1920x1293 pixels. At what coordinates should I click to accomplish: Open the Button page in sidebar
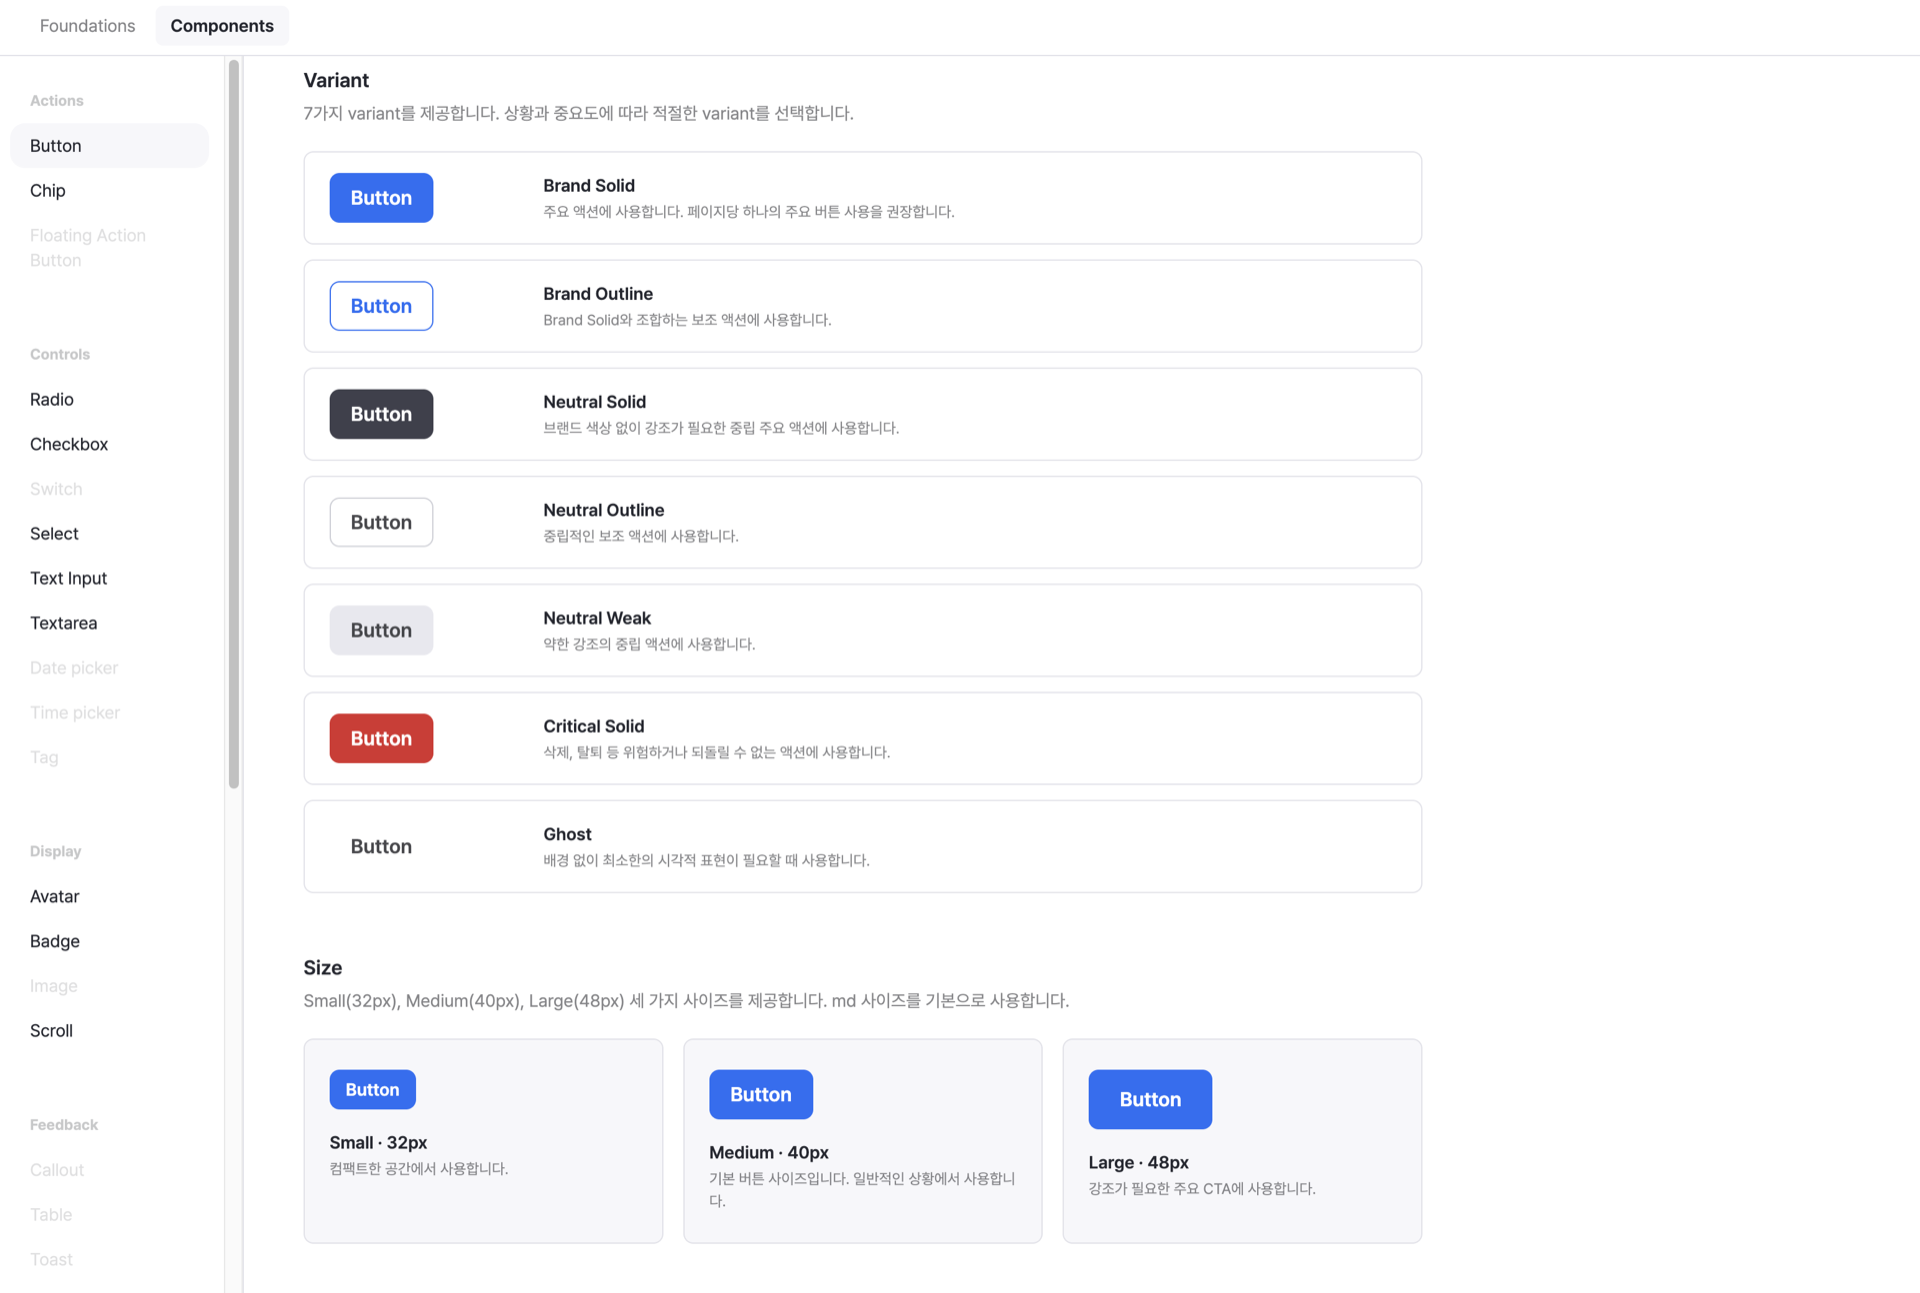109,146
